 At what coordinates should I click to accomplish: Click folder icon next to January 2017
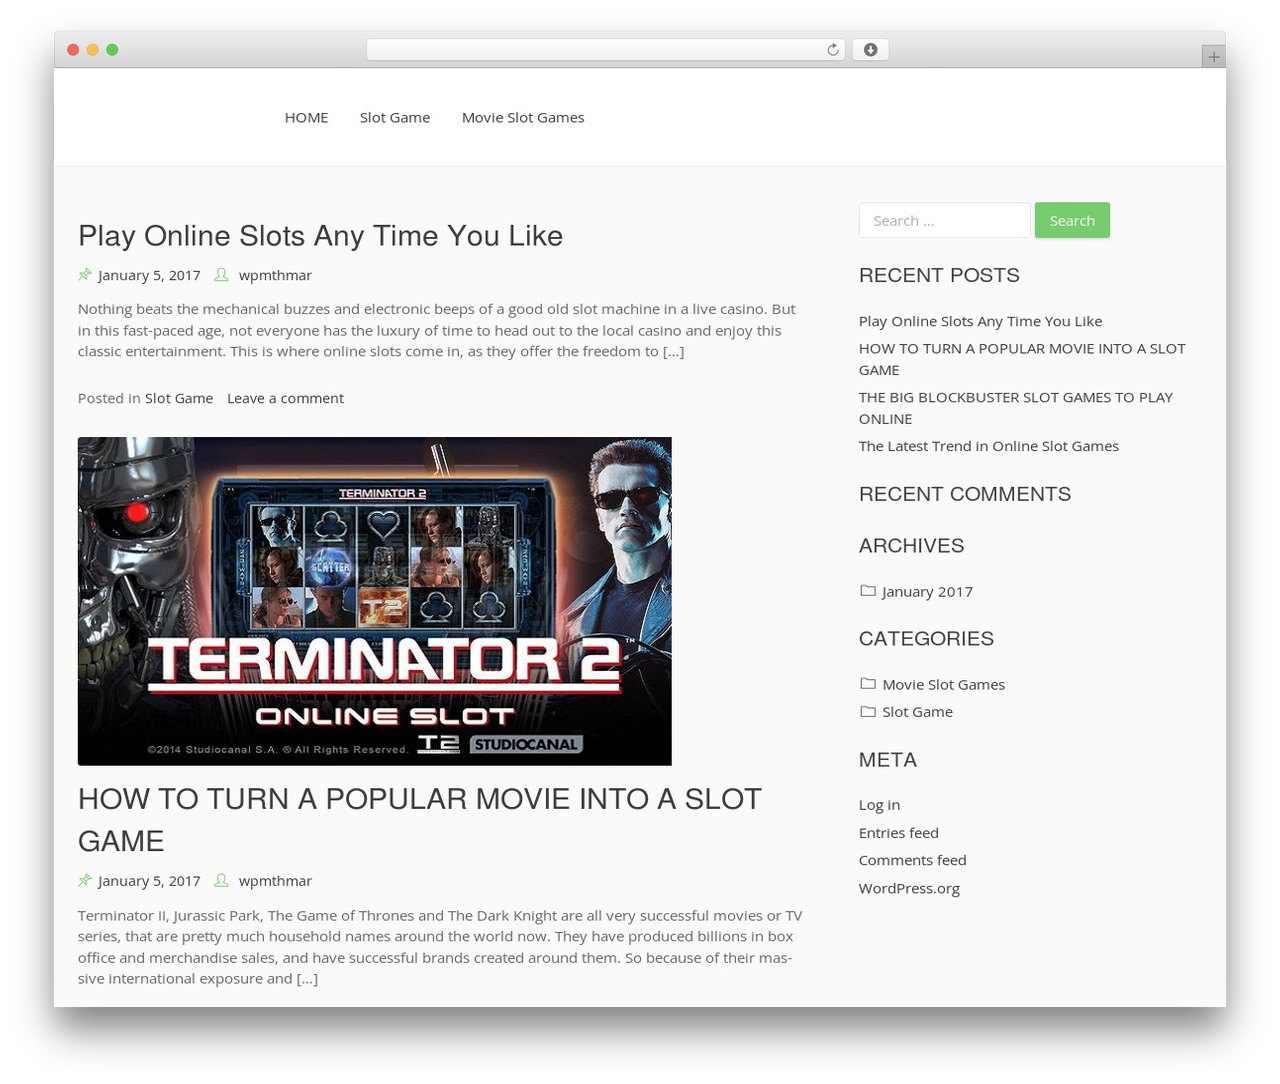click(867, 591)
